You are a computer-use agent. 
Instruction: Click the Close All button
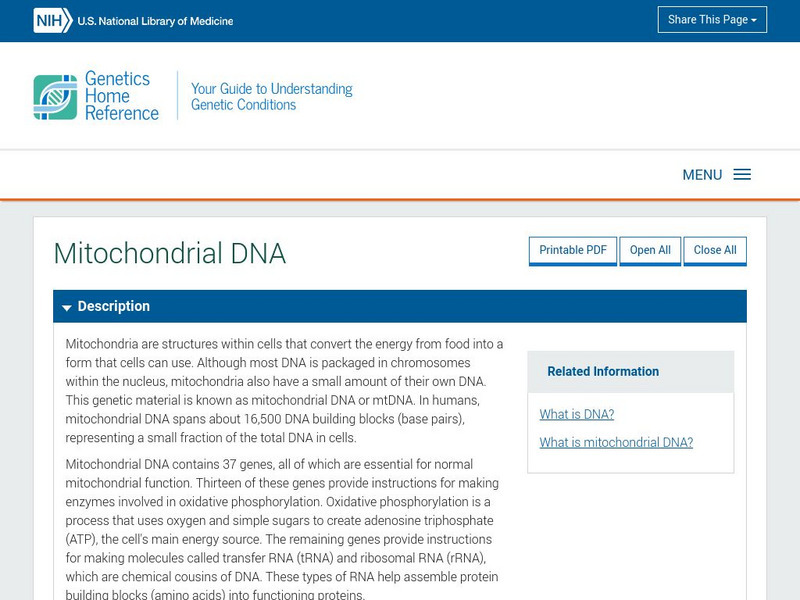coord(715,250)
